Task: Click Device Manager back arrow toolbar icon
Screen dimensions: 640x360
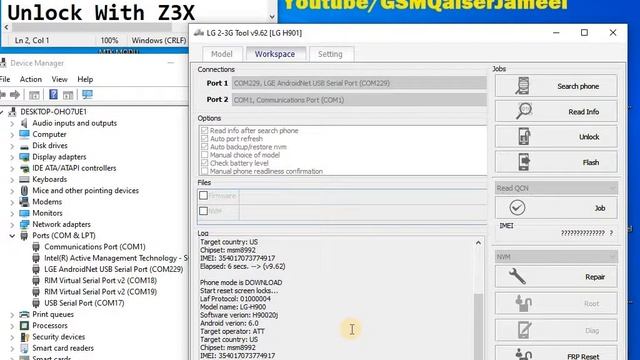Action: coord(3,95)
